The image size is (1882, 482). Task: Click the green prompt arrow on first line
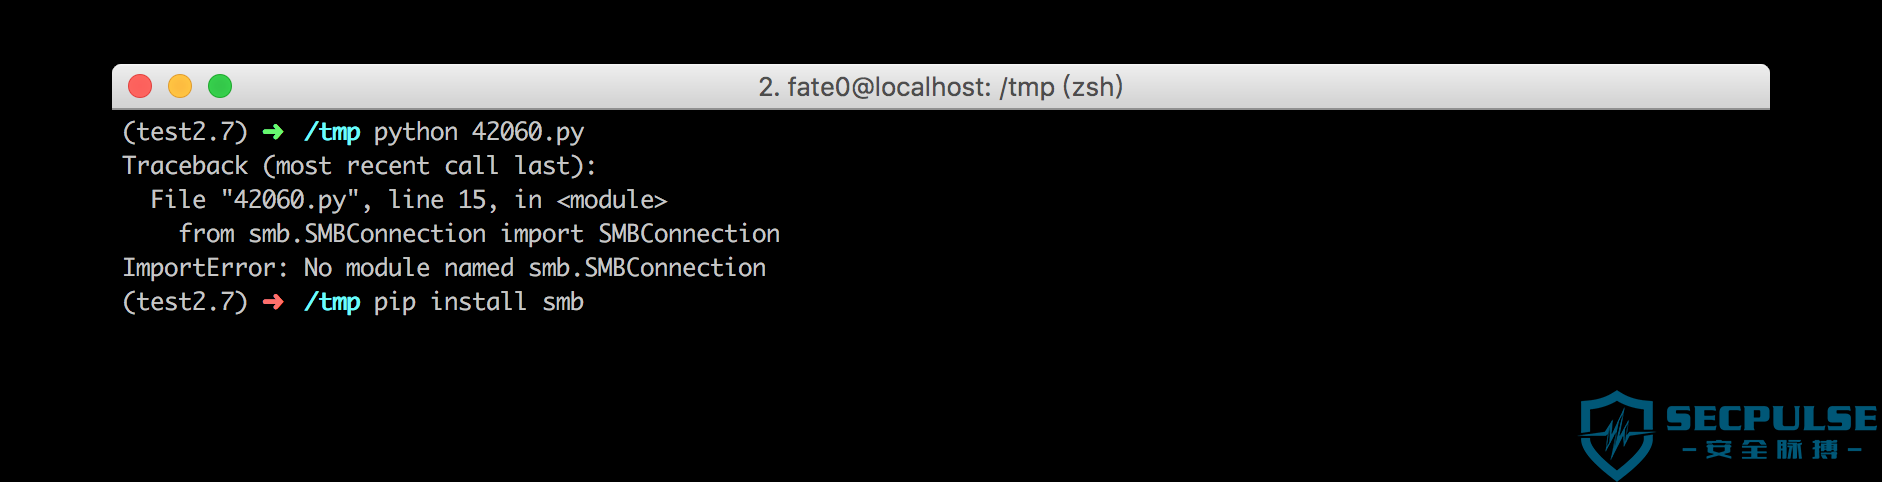[273, 132]
